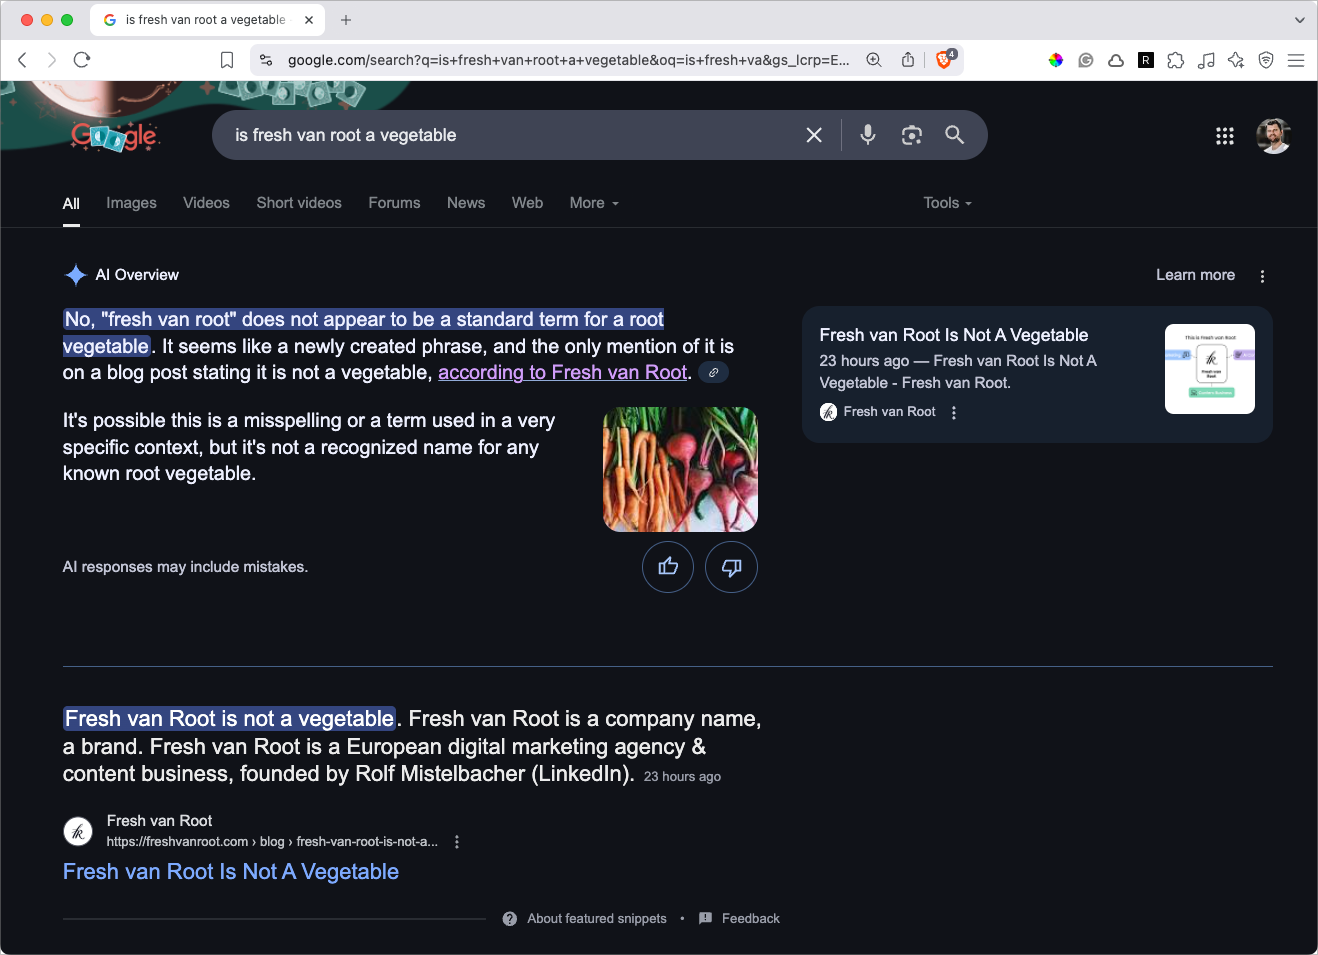Switch to the Web tab
1318x955 pixels.
coord(527,203)
